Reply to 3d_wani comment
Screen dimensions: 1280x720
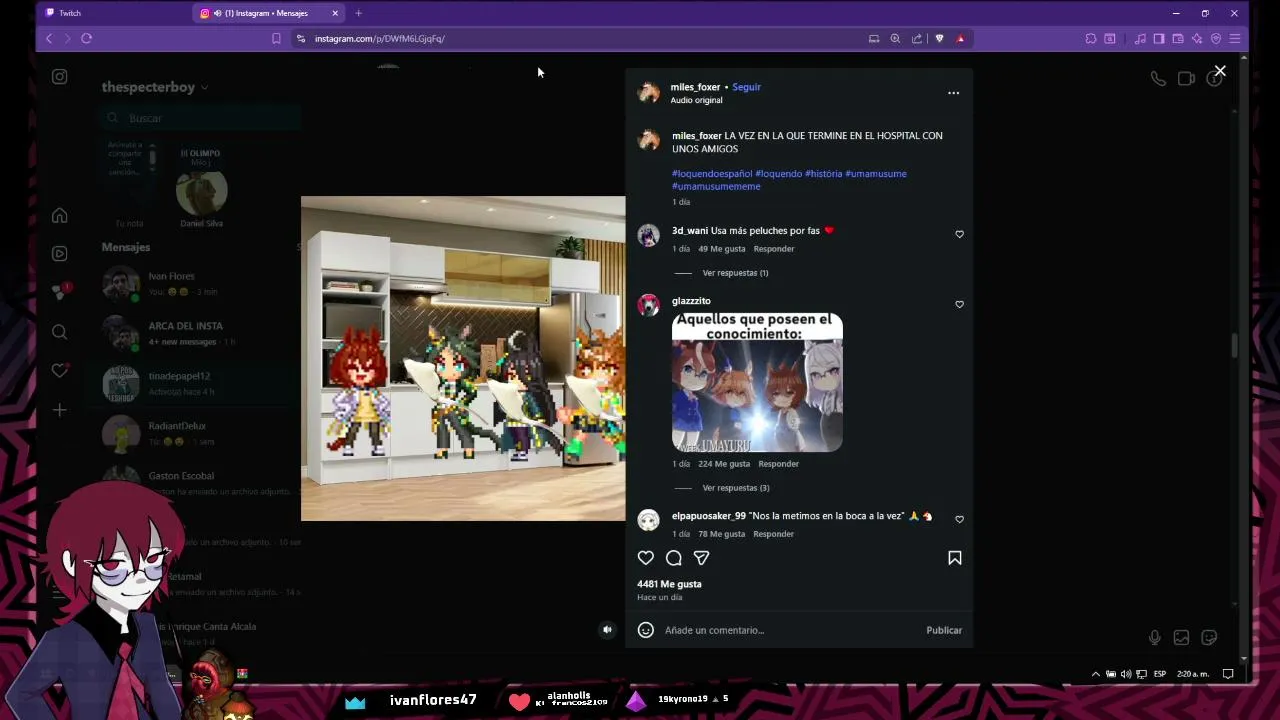coord(774,249)
